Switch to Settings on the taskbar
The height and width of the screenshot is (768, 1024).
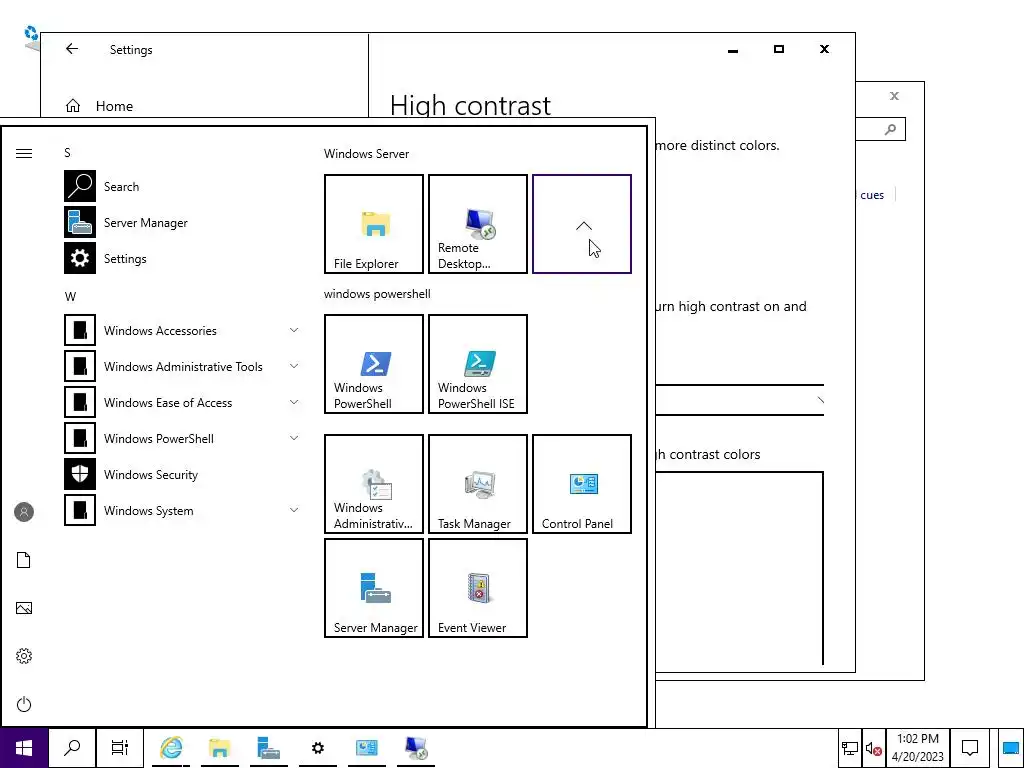click(317, 748)
